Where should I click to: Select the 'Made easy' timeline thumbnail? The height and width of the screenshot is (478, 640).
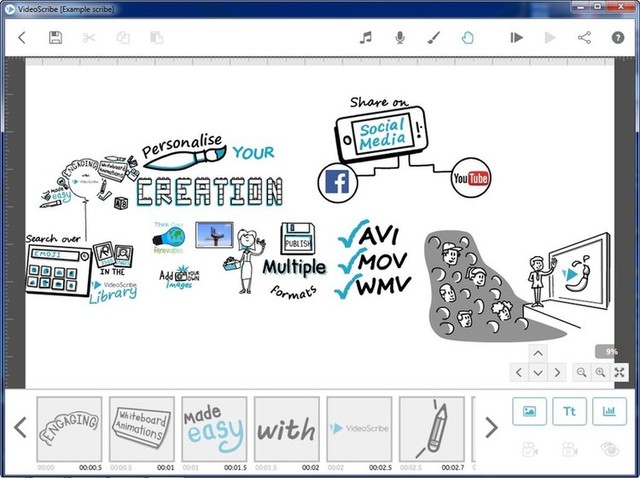pos(214,429)
